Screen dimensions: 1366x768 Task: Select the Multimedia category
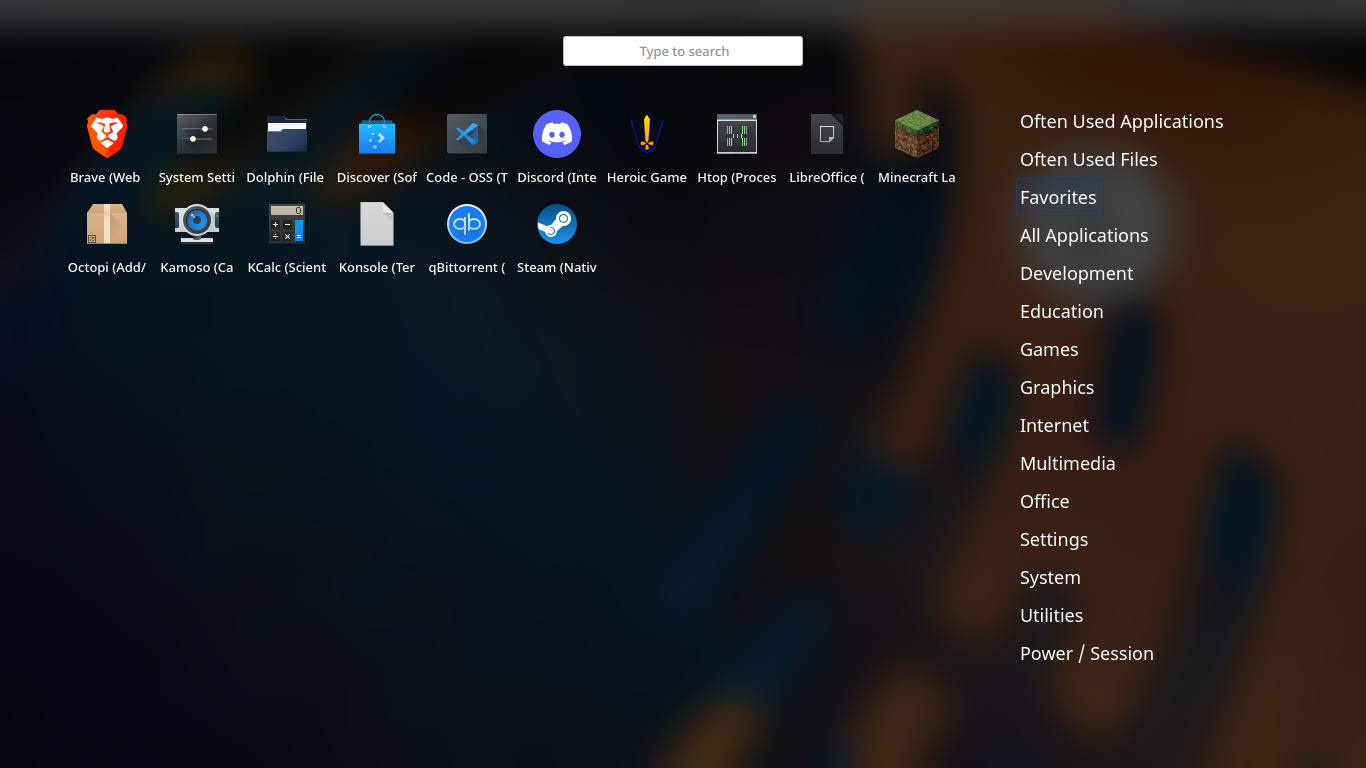tap(1067, 464)
